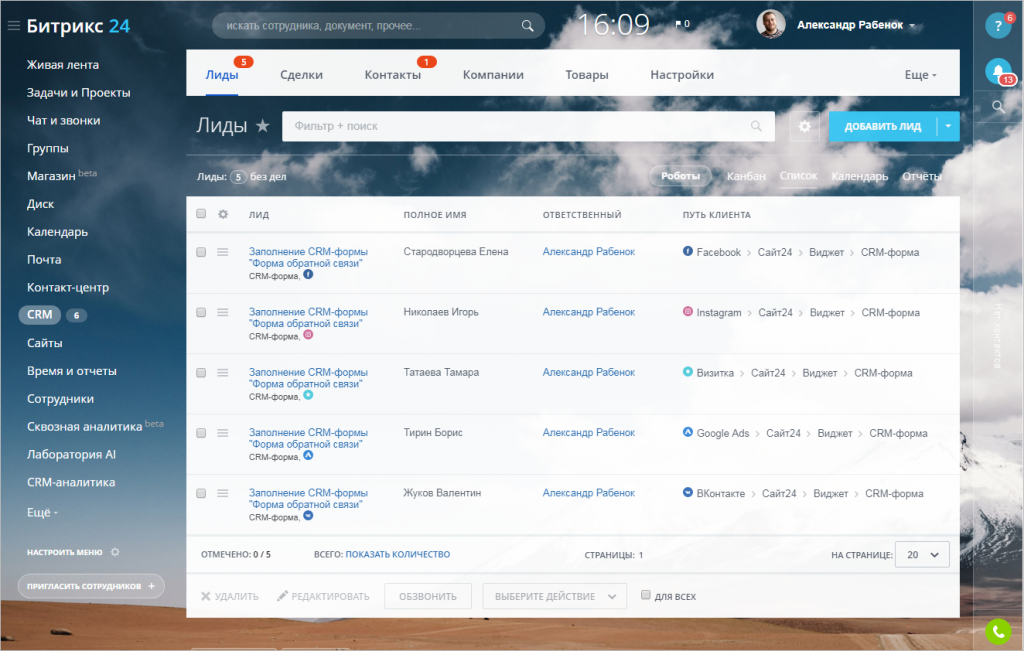Click the user avatar photo in the header
The height and width of the screenshot is (651, 1024).
(771, 25)
